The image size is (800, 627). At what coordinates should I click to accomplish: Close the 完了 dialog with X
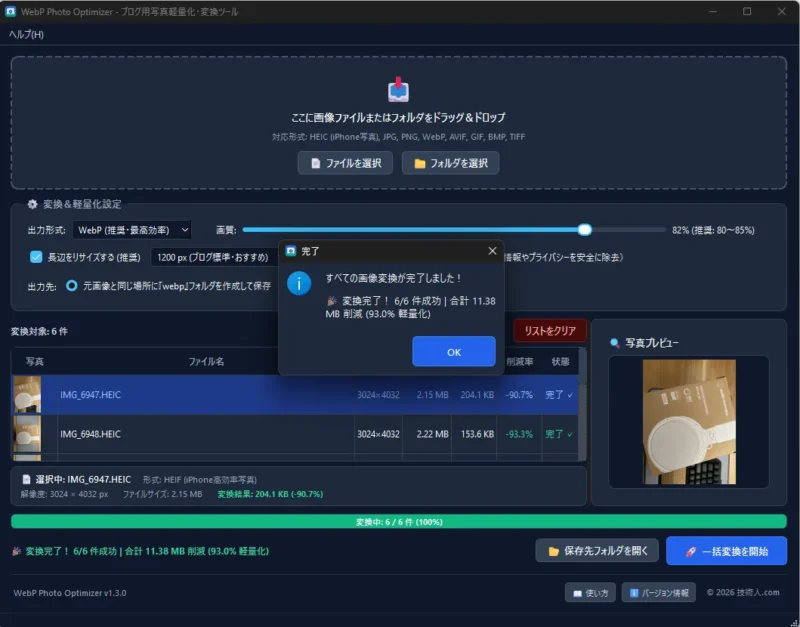point(492,251)
